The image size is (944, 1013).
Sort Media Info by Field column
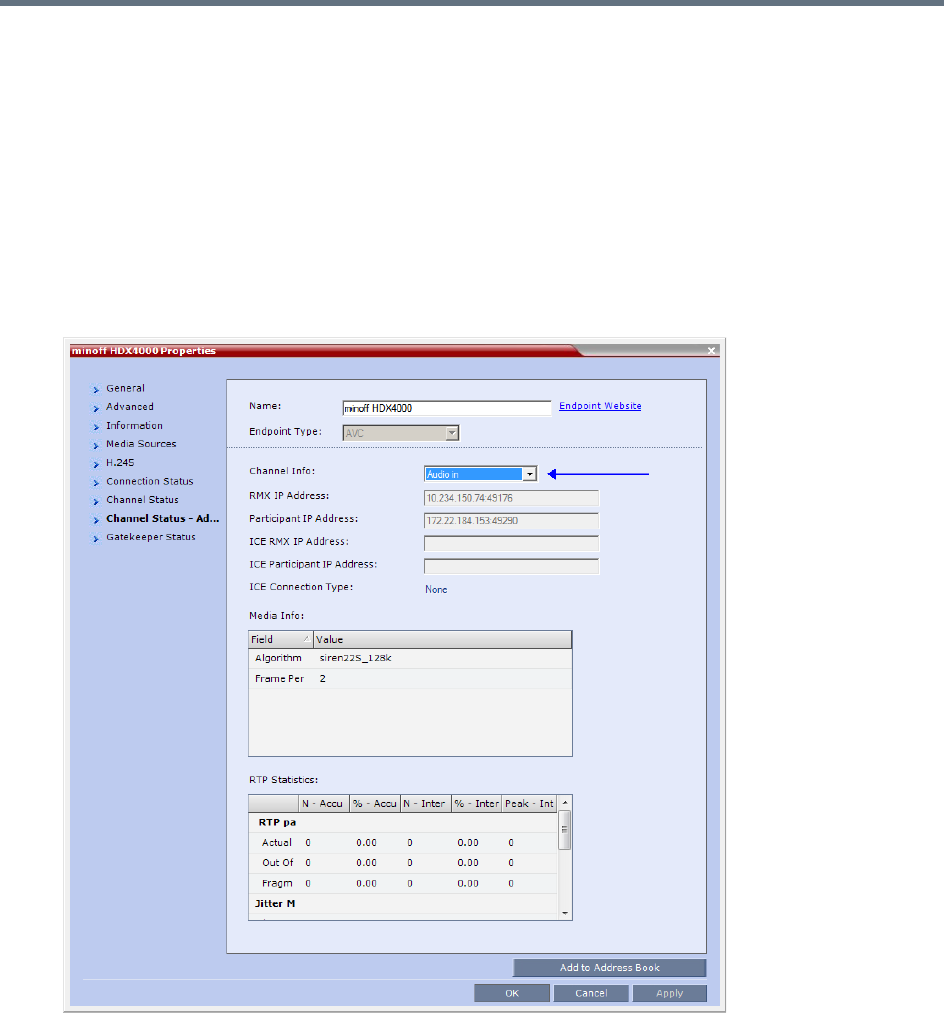pos(281,640)
